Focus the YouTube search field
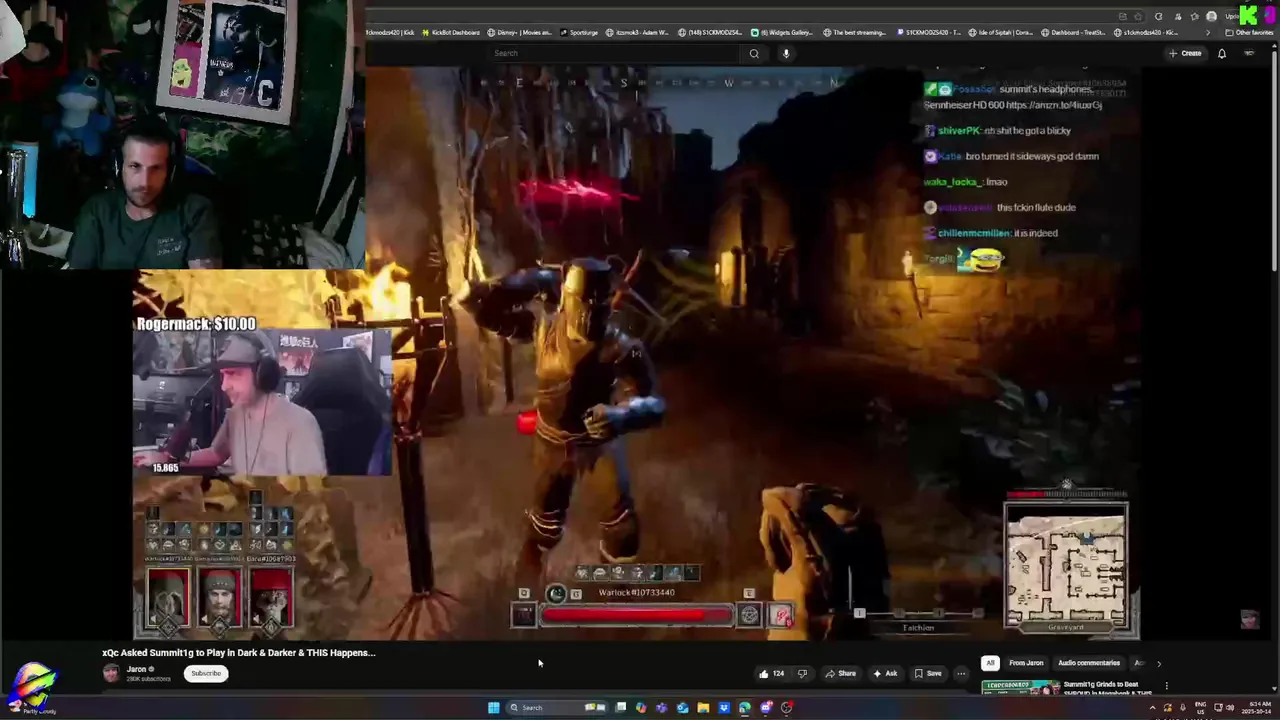The width and height of the screenshot is (1280, 720). pos(615,53)
